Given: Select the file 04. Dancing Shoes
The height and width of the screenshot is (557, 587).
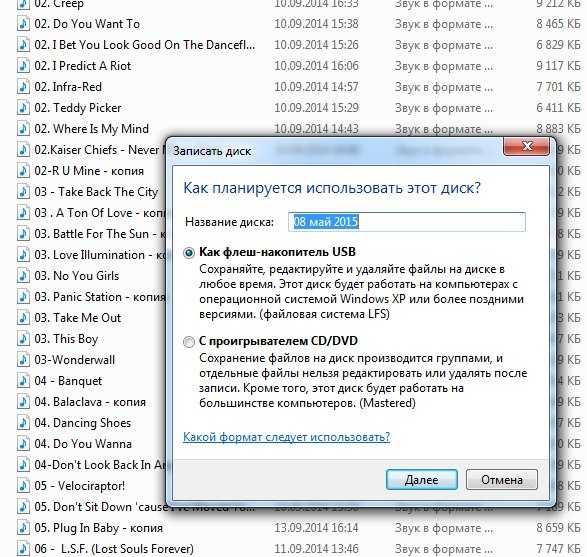Looking at the screenshot, I should point(83,423).
